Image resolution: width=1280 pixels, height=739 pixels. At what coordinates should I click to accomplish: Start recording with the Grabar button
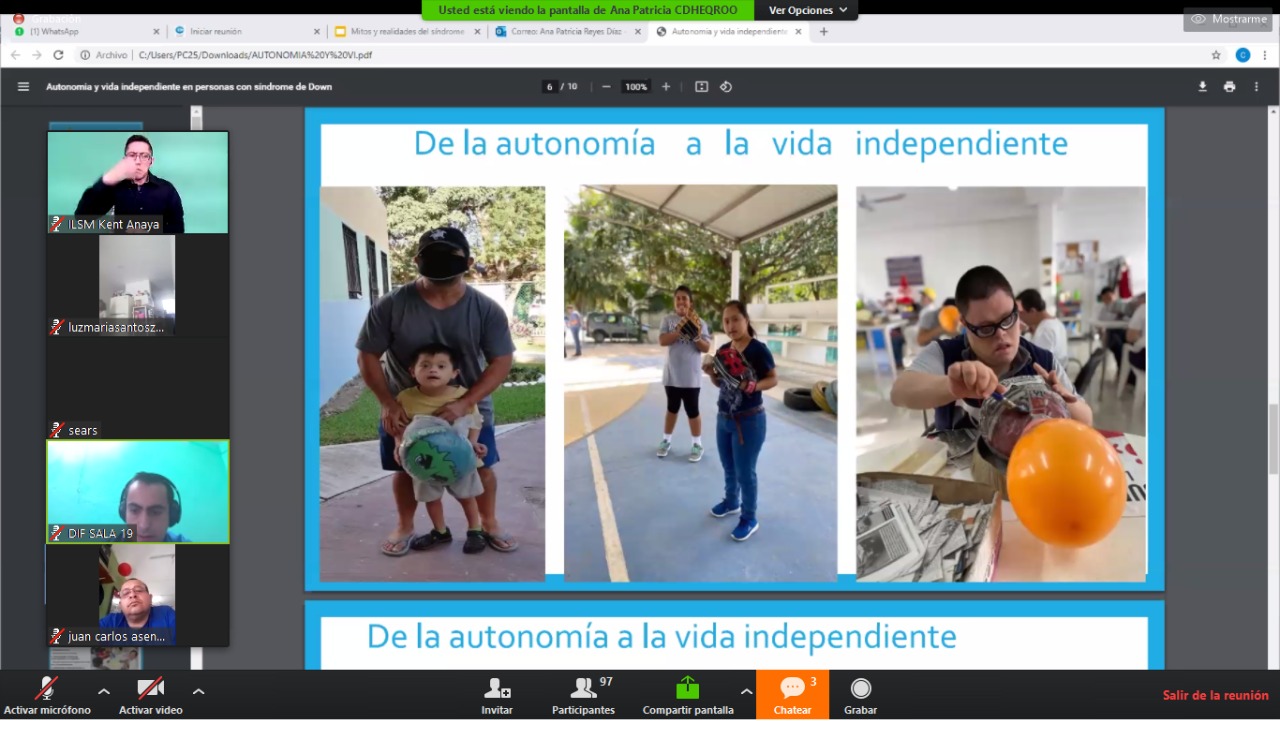860,689
